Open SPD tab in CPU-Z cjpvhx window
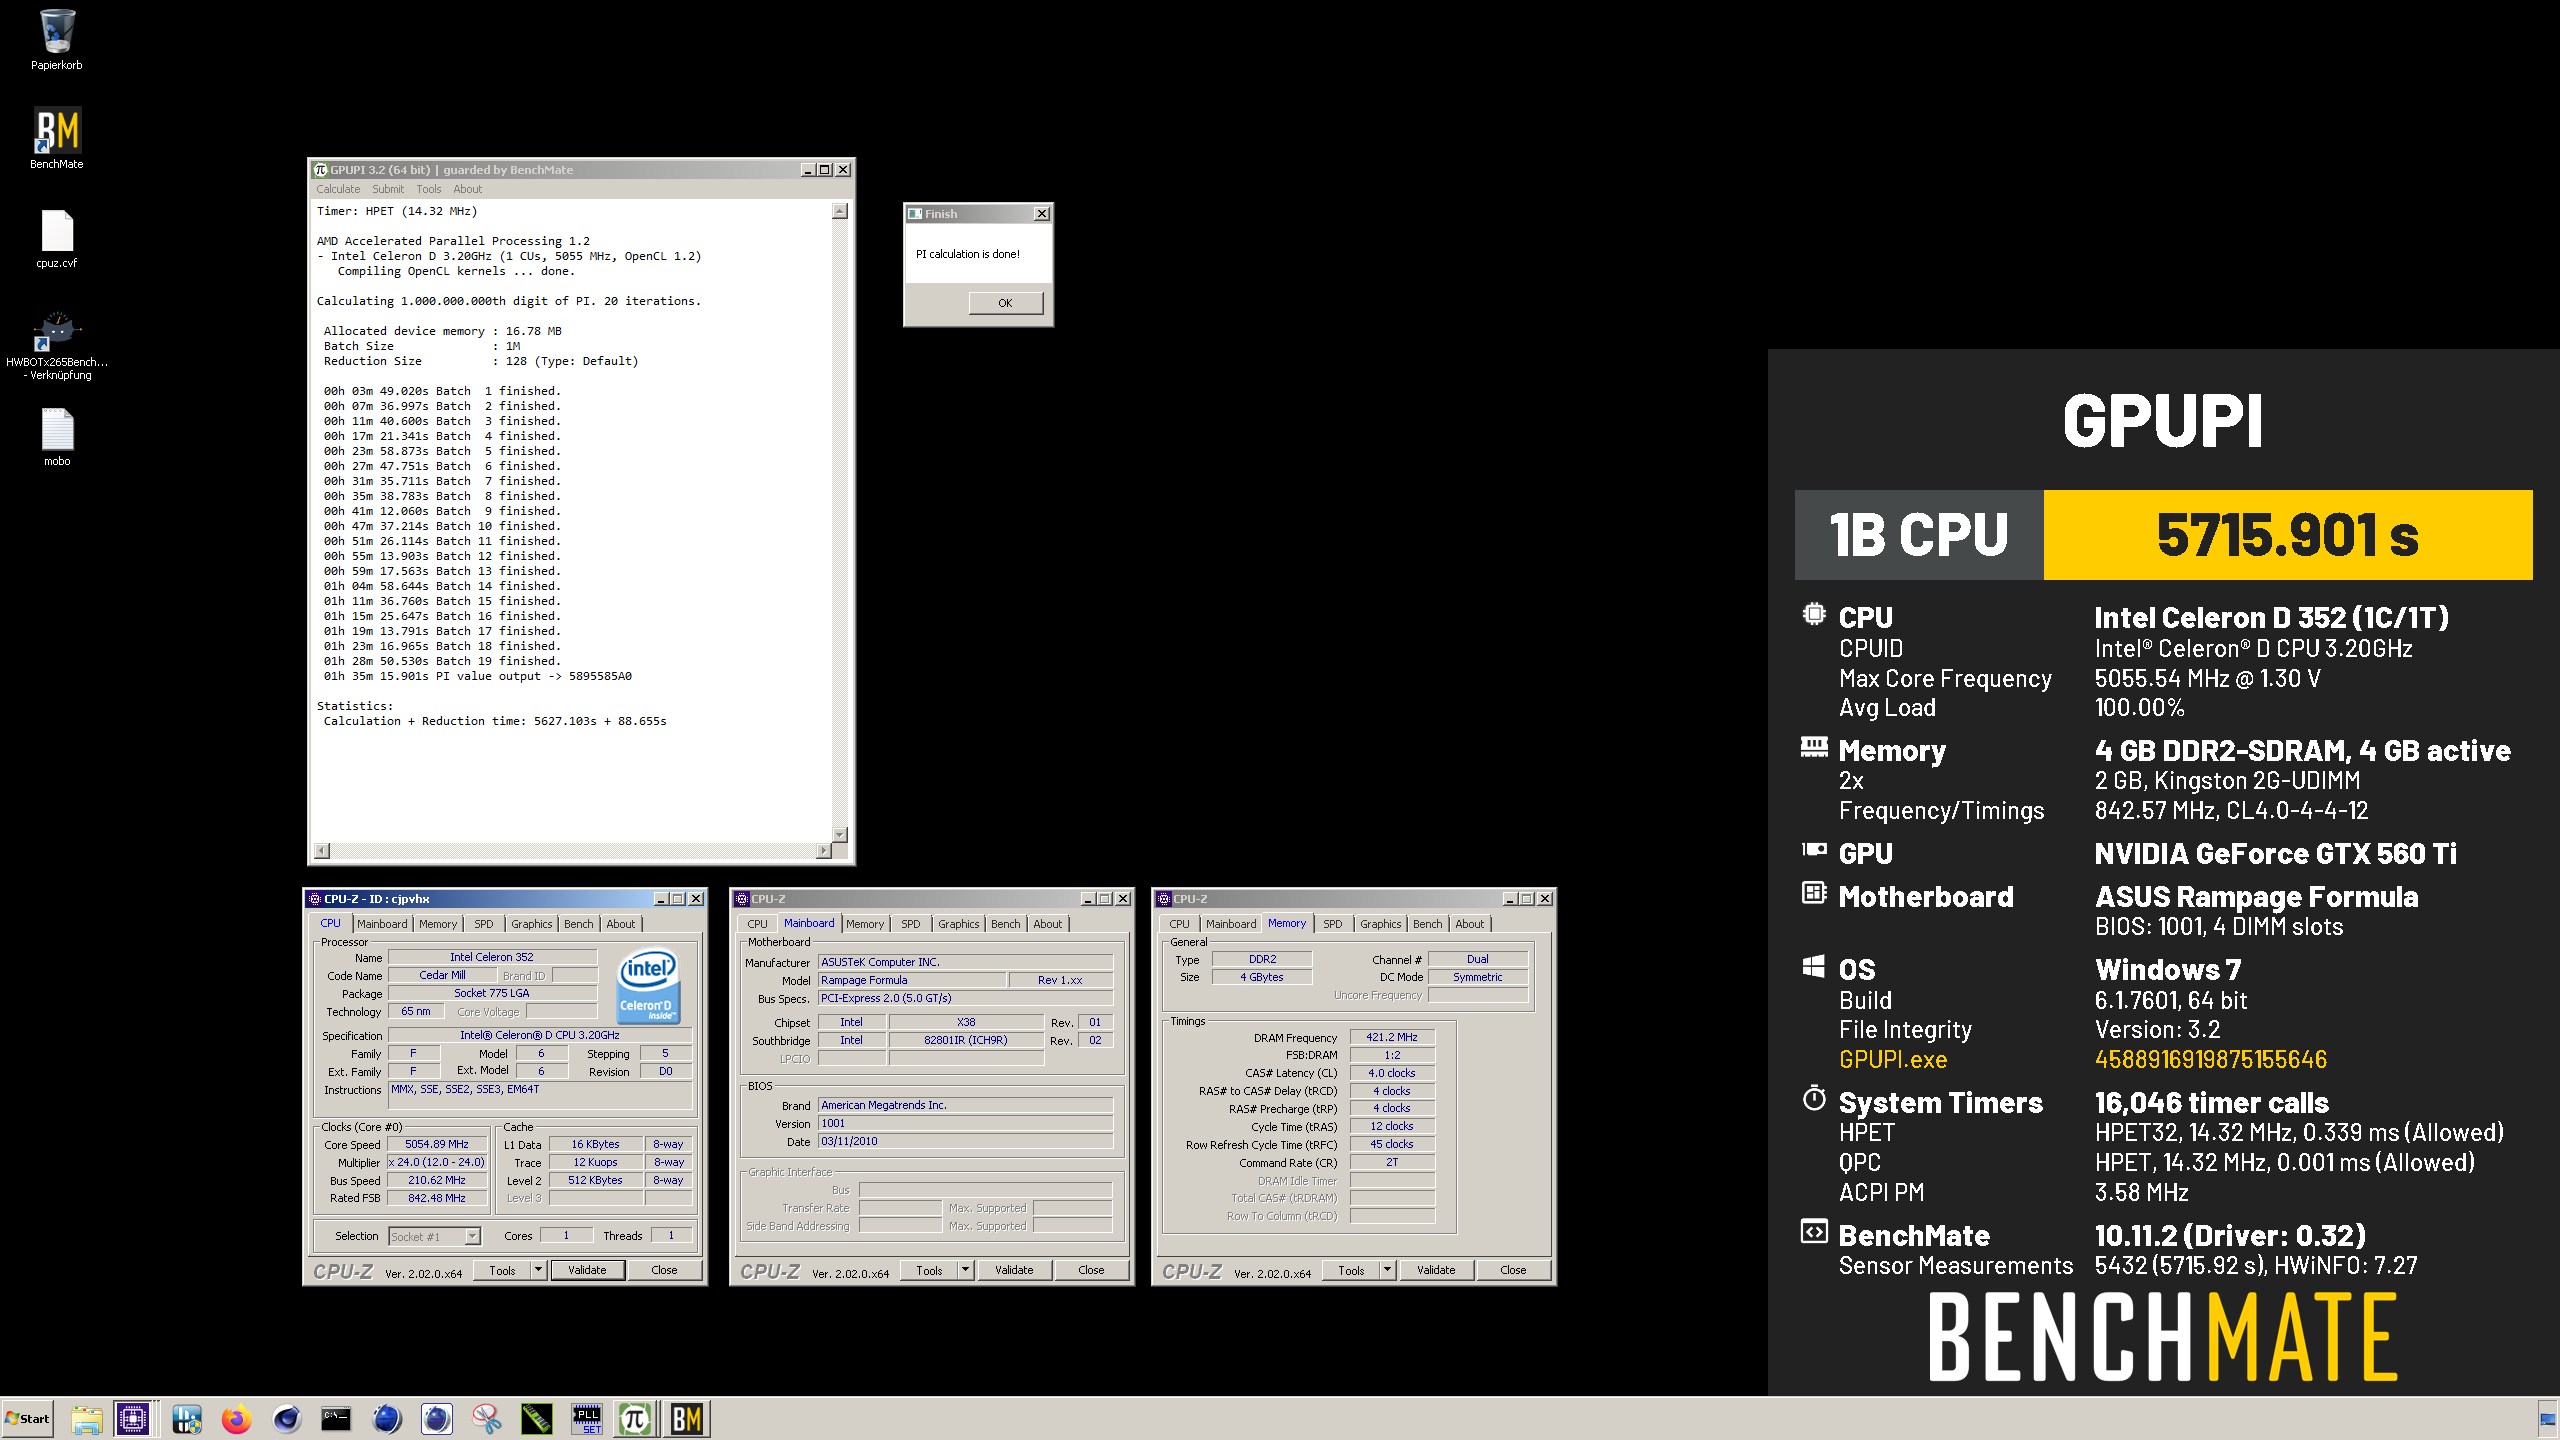 [x=484, y=924]
